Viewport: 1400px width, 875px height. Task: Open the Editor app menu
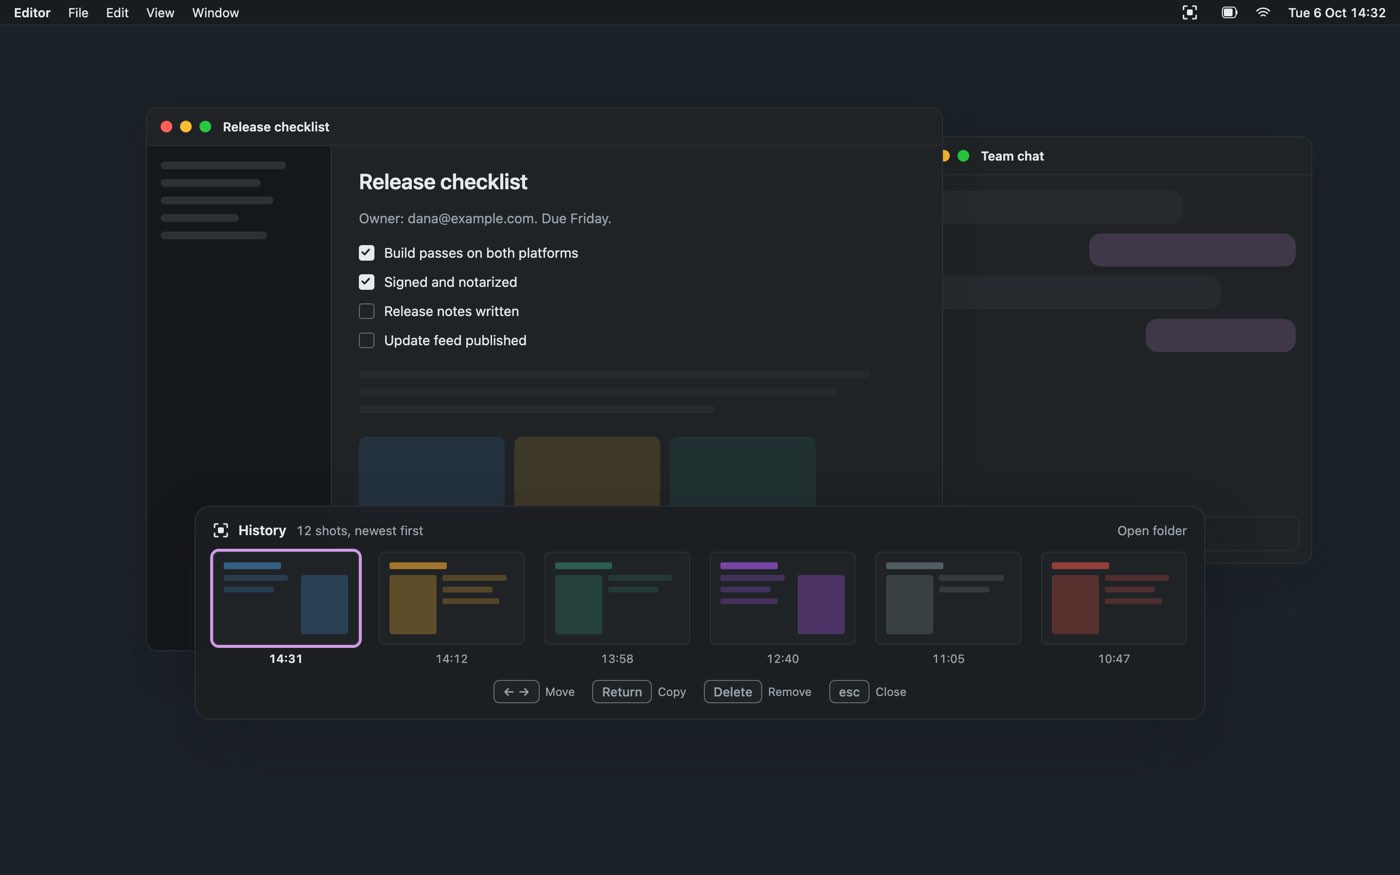coord(32,13)
